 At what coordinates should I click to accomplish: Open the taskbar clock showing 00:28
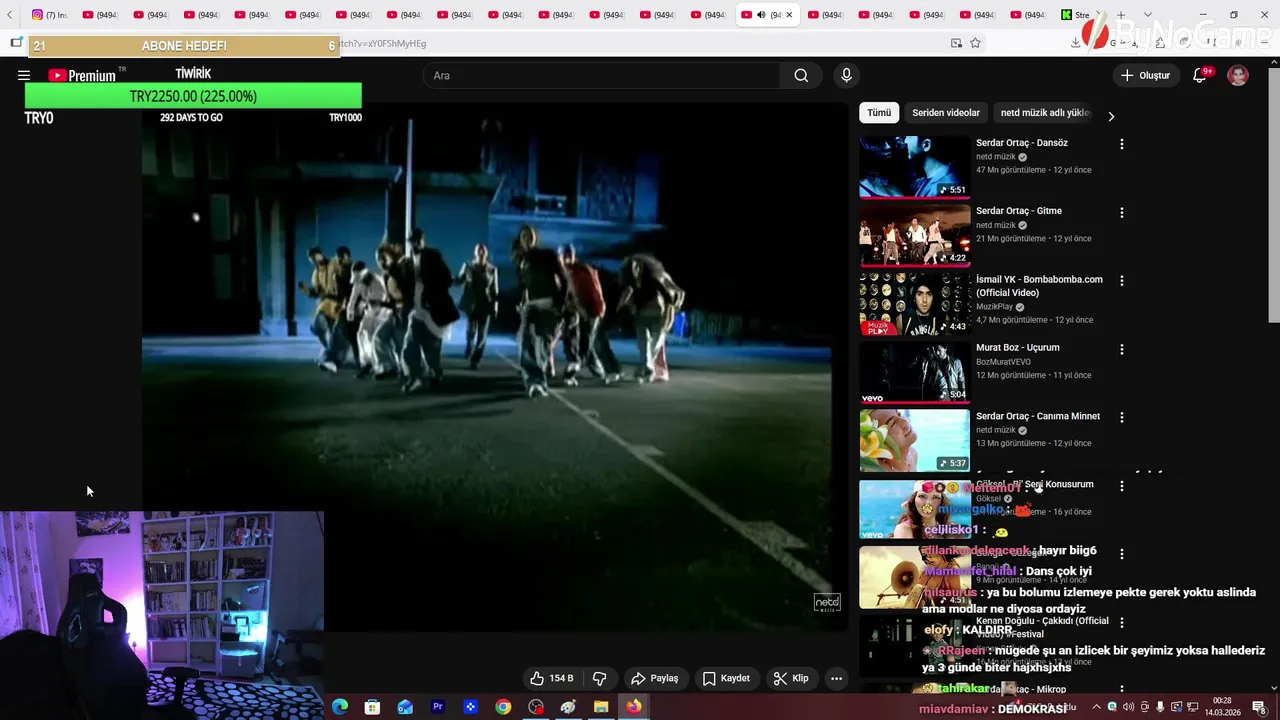pyautogui.click(x=1222, y=707)
